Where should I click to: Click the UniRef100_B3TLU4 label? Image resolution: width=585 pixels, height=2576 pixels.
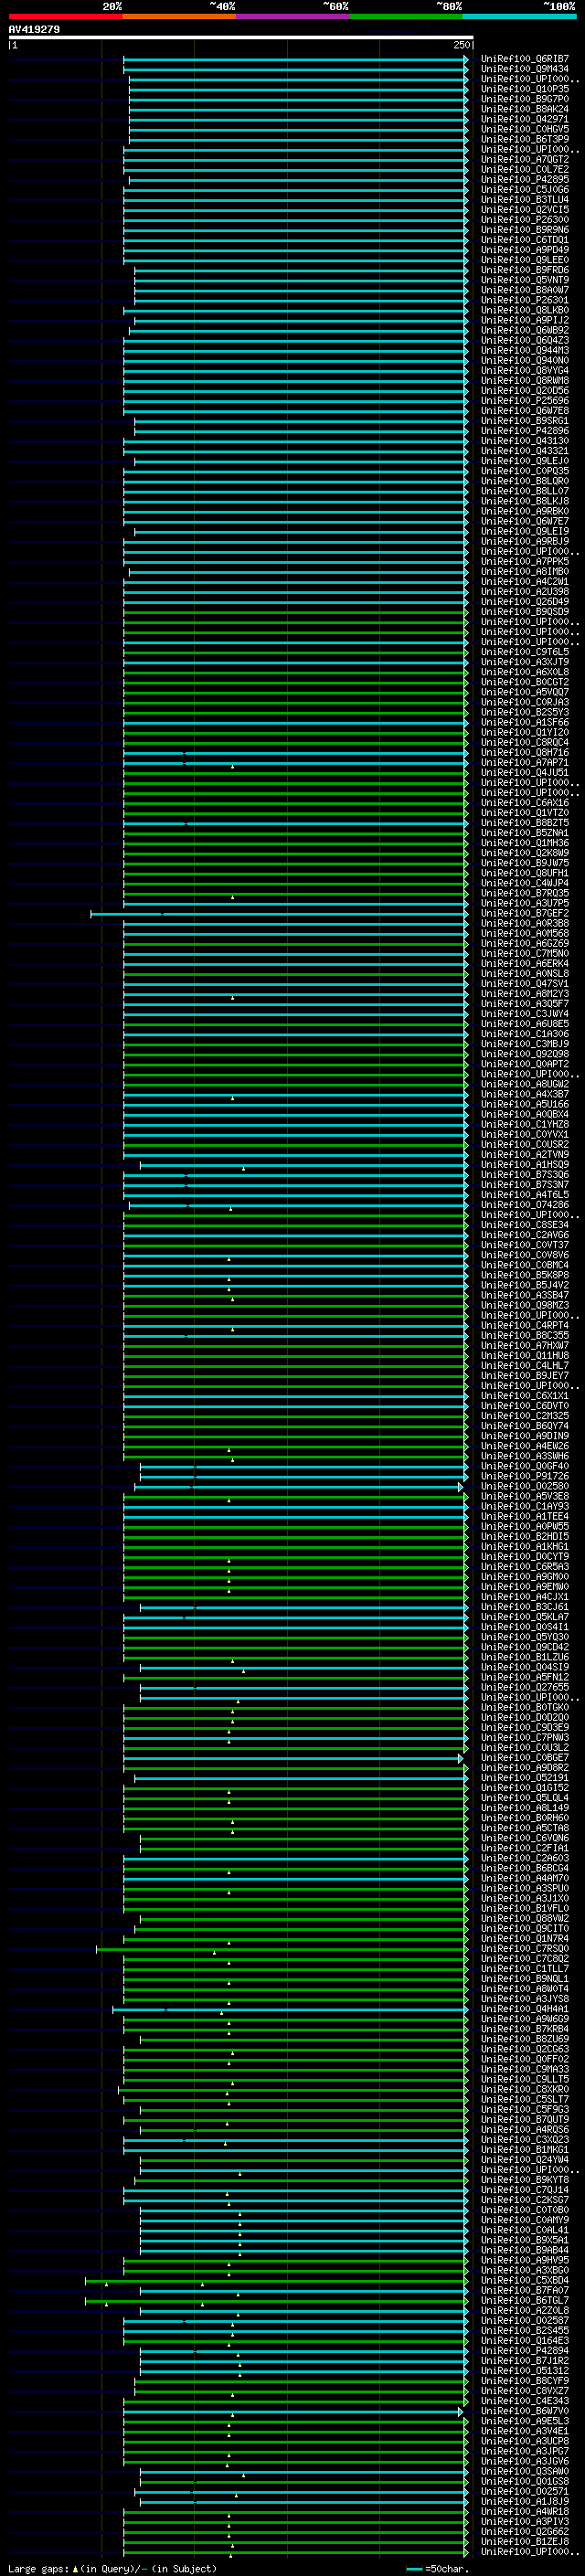[524, 200]
